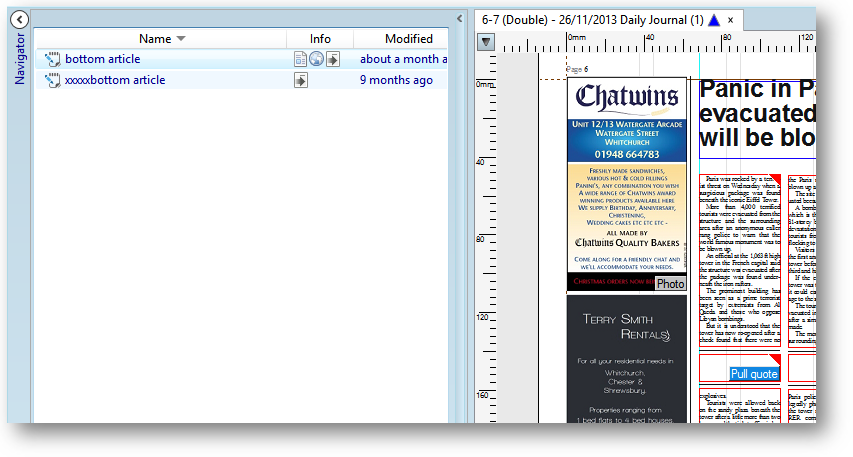Collapse the Navigator panel with the circled arrow

pyautogui.click(x=20, y=19)
